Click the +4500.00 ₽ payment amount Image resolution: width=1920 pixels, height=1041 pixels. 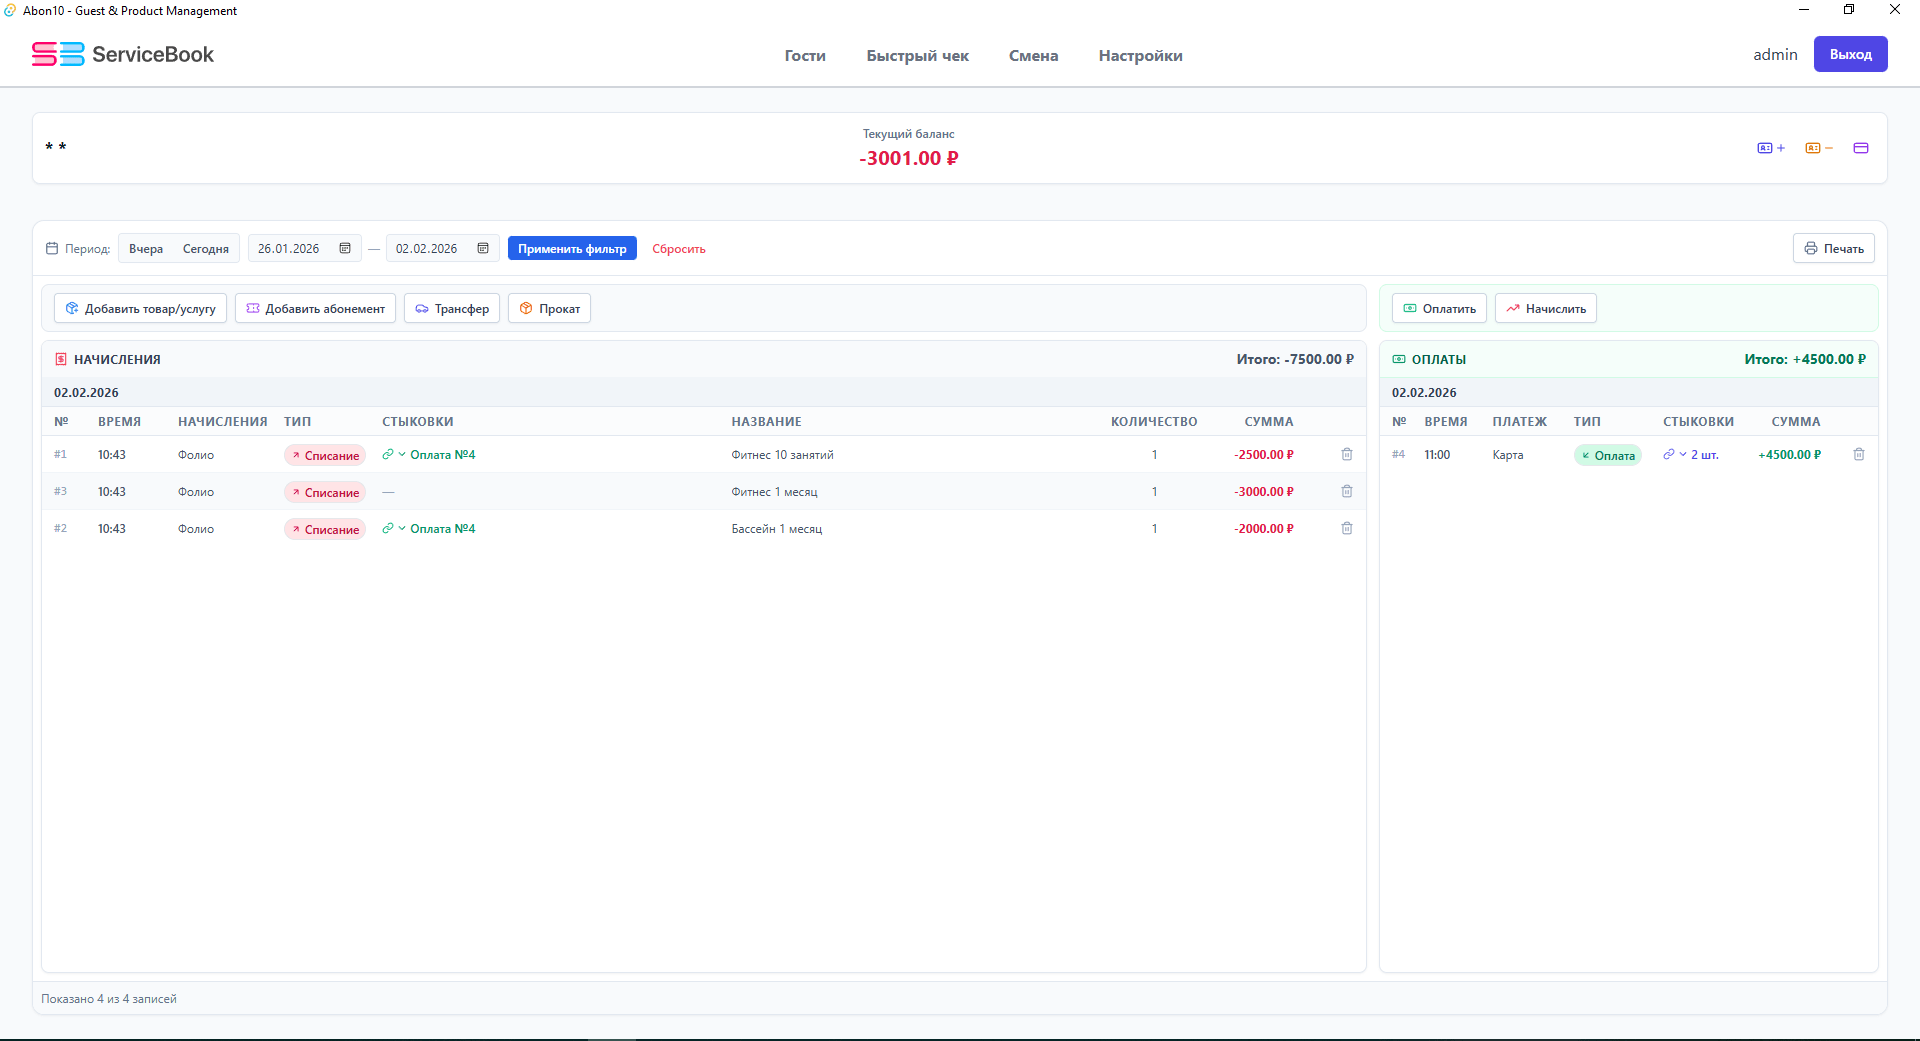coord(1789,454)
